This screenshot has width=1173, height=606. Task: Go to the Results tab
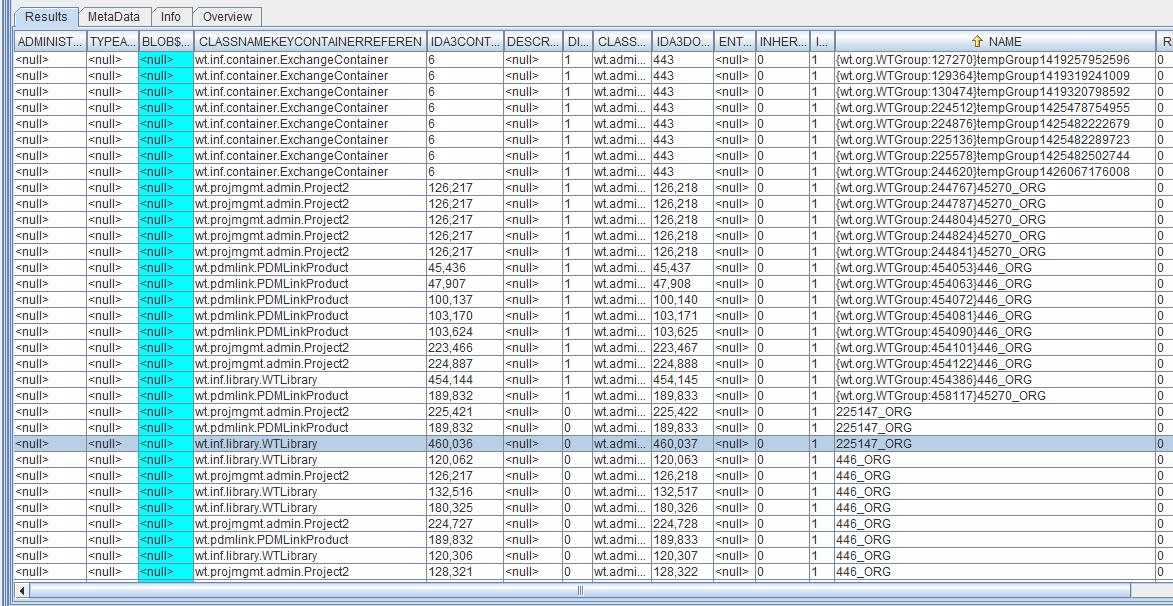[46, 16]
